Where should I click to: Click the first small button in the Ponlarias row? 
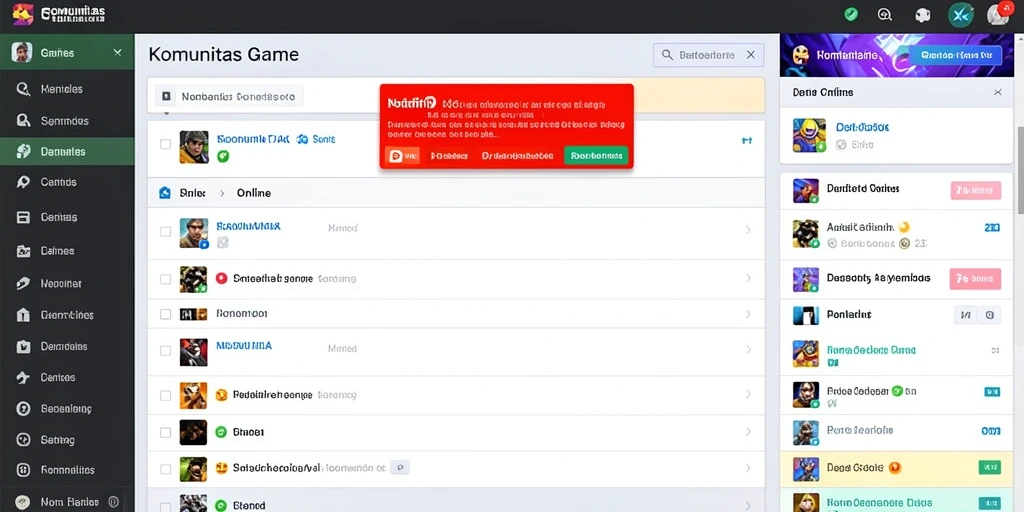coord(965,315)
